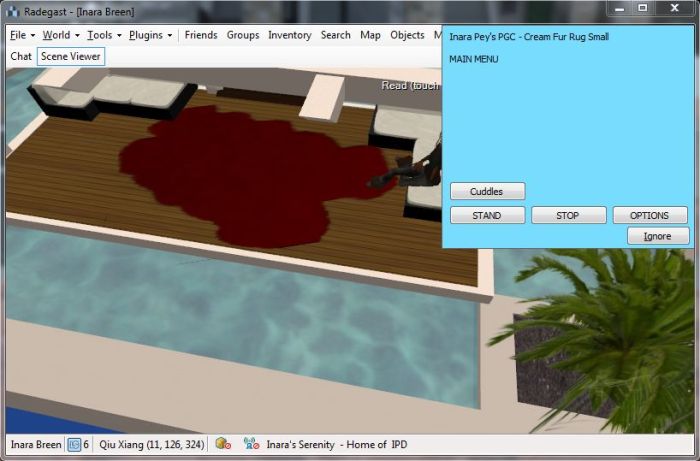This screenshot has height=461, width=700.
Task: Open the Inventory panel
Action: (290, 35)
